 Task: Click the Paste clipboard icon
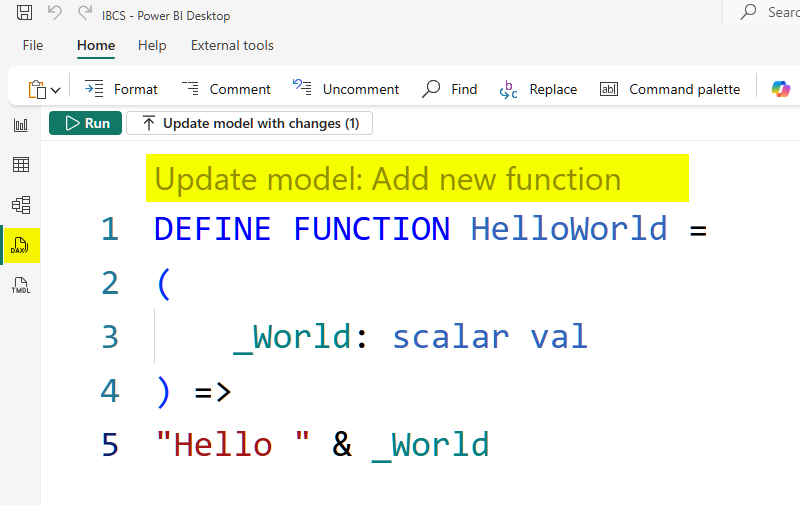coord(36,89)
